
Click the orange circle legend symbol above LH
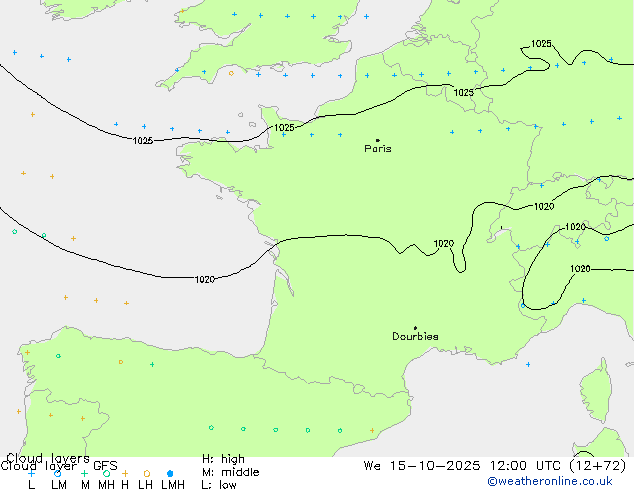147,473
